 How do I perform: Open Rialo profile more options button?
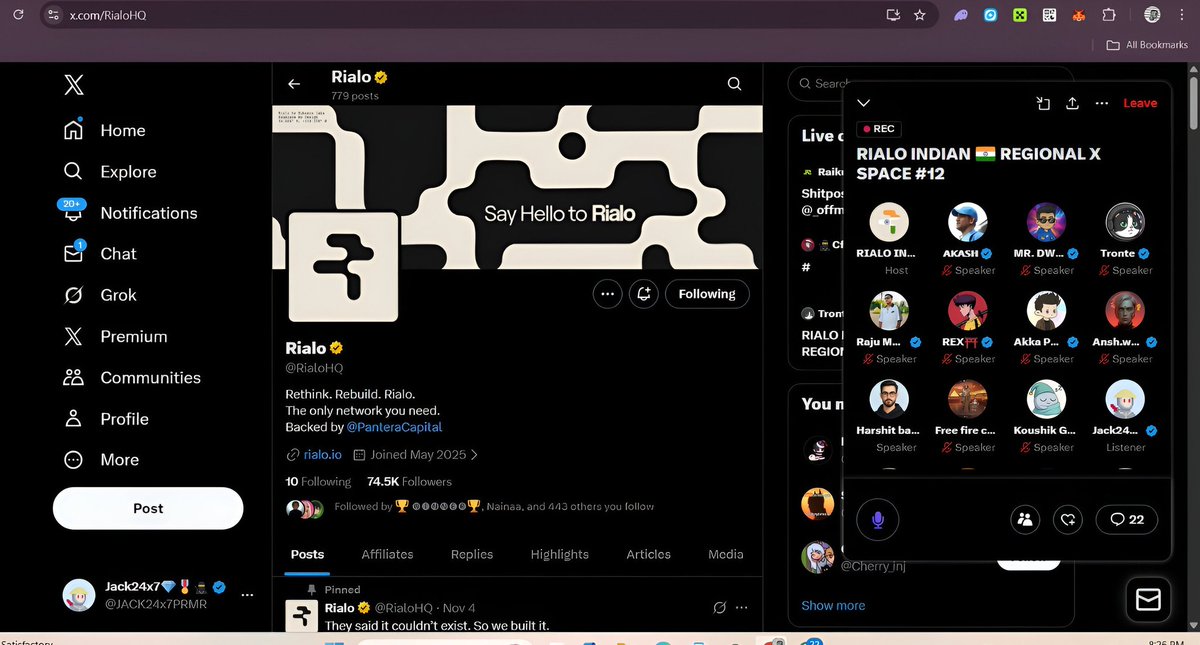point(606,294)
